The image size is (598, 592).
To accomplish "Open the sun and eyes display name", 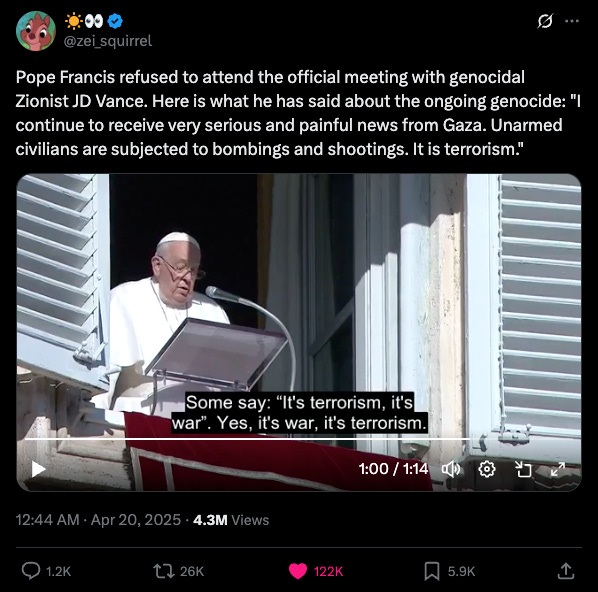I will coord(84,21).
